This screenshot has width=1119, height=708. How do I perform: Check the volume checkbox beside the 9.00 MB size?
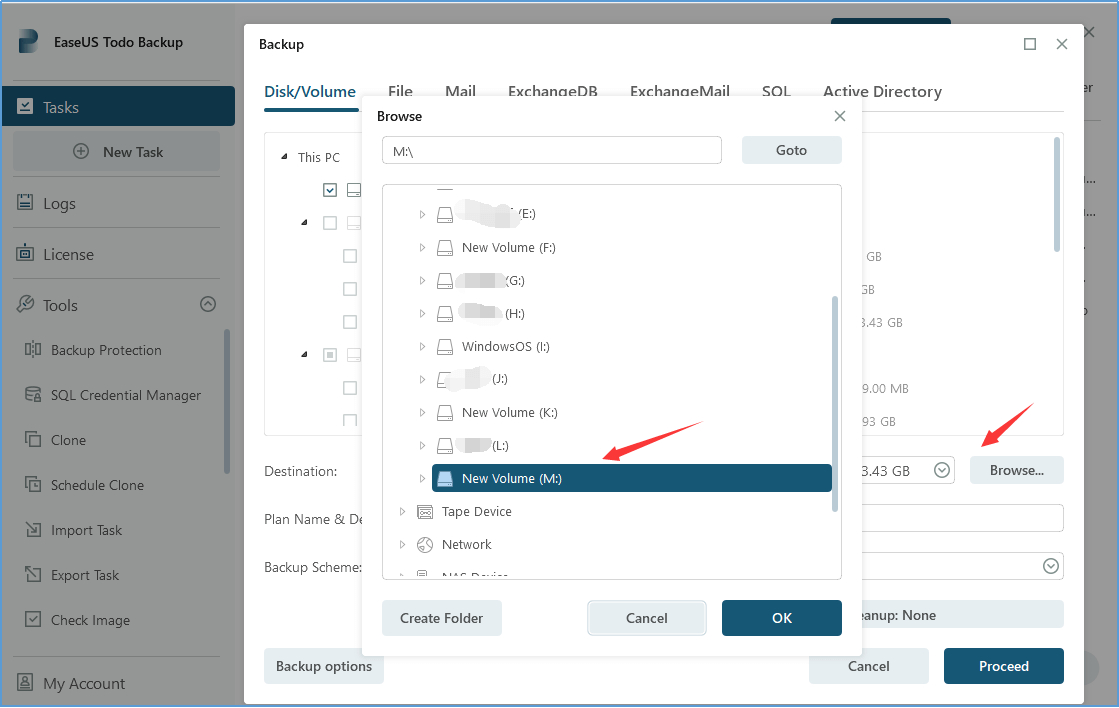[350, 388]
